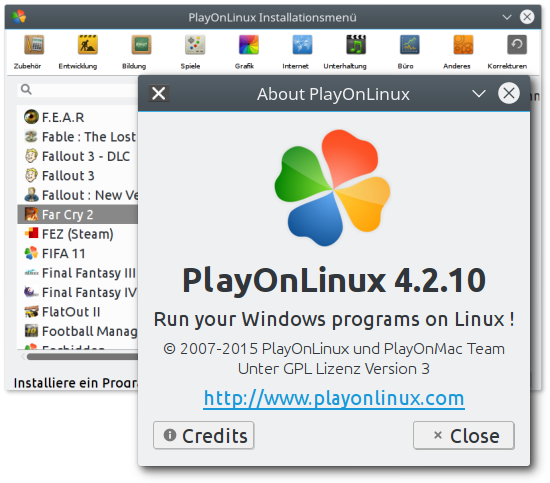This screenshot has height=483, width=550.
Task: Open the playonlinux.com link
Action: point(334,398)
